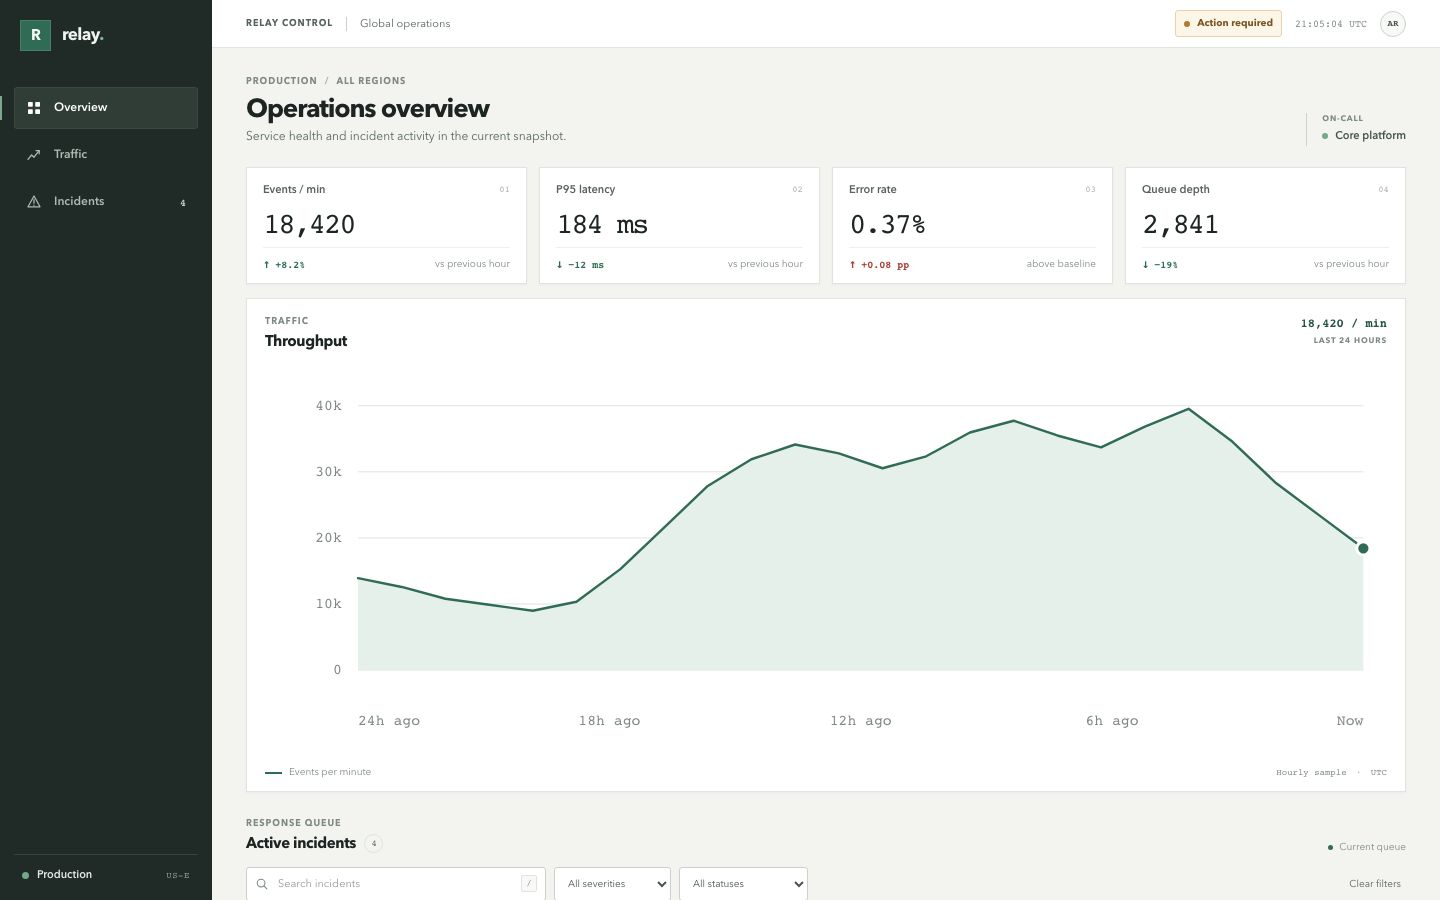Click the Current queue indicator

1366,847
